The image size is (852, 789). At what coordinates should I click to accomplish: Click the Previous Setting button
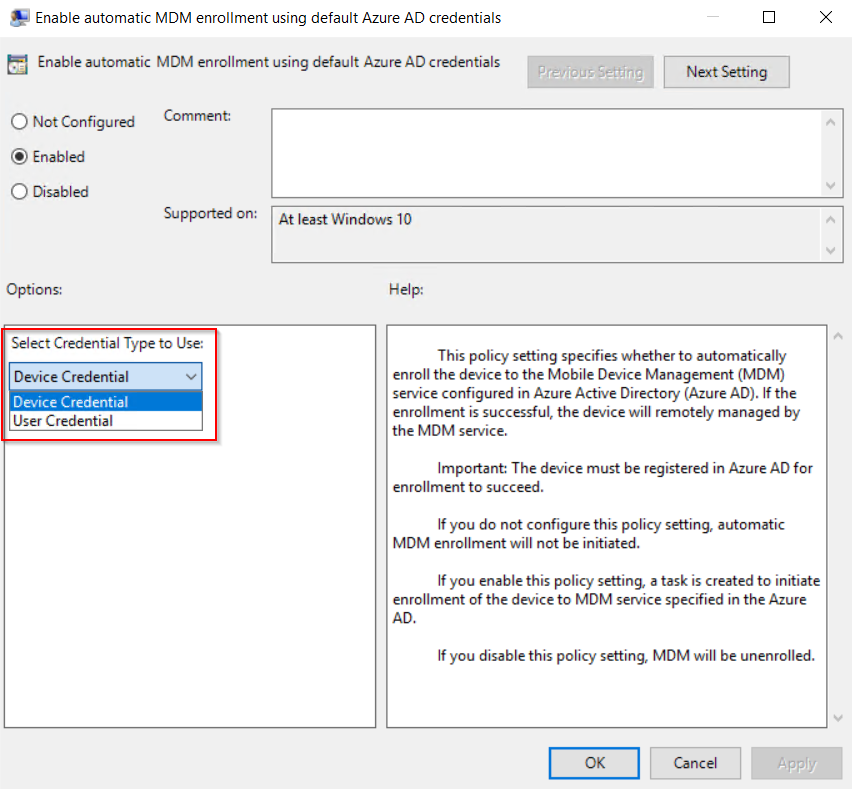tap(590, 72)
